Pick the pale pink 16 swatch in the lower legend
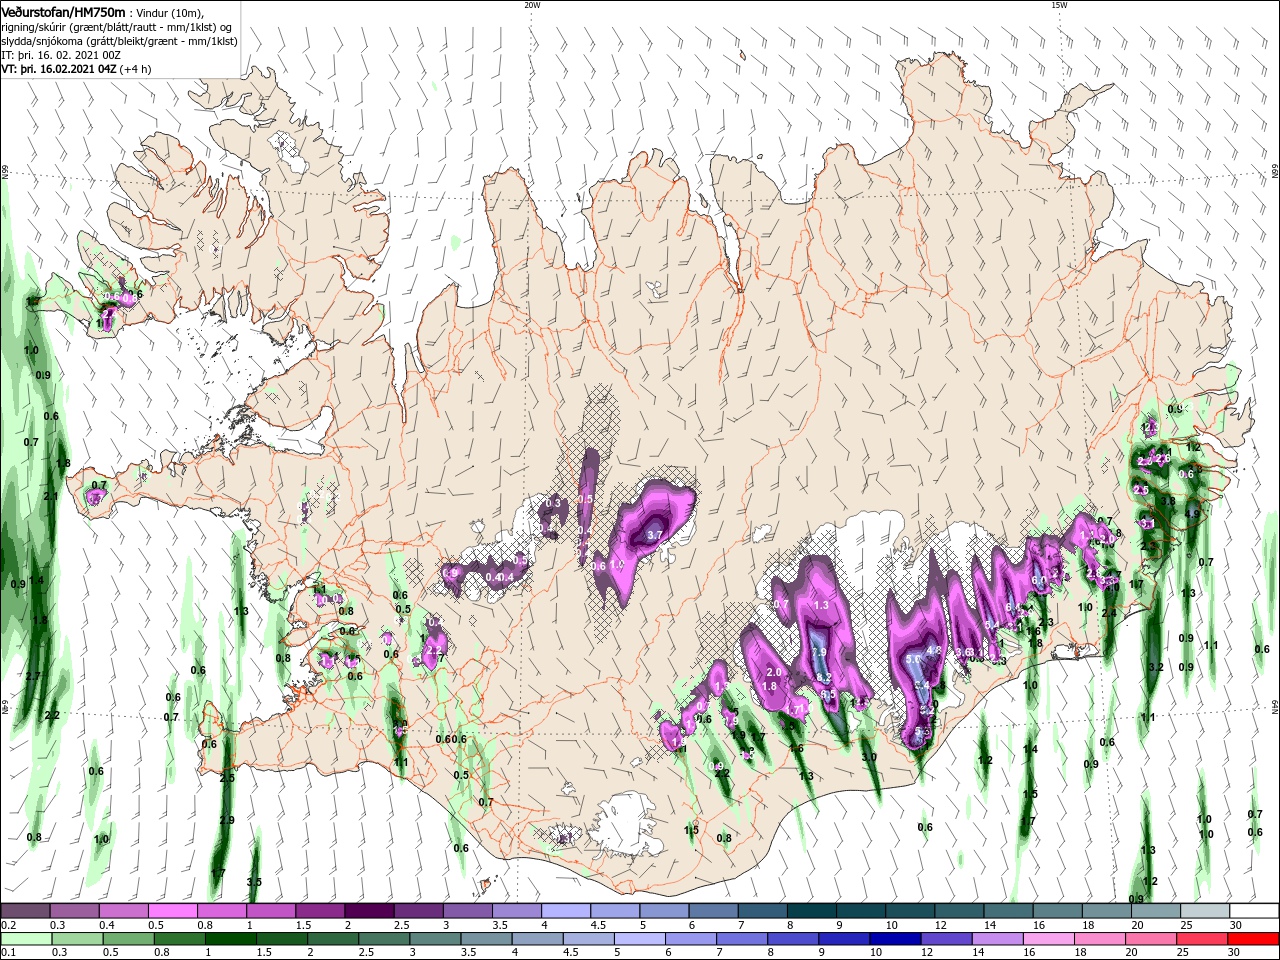1280x960 pixels. [x=1048, y=939]
